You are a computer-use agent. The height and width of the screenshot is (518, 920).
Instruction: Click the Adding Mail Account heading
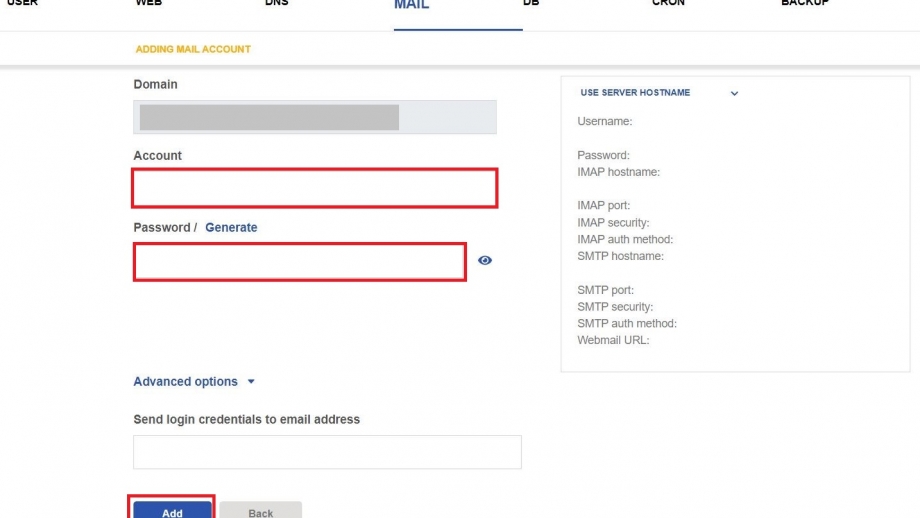193,49
